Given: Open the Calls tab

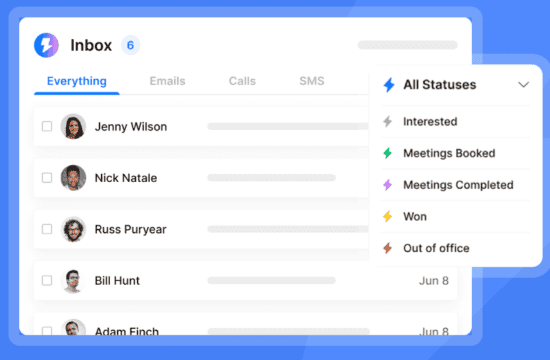Looking at the screenshot, I should 242,81.
